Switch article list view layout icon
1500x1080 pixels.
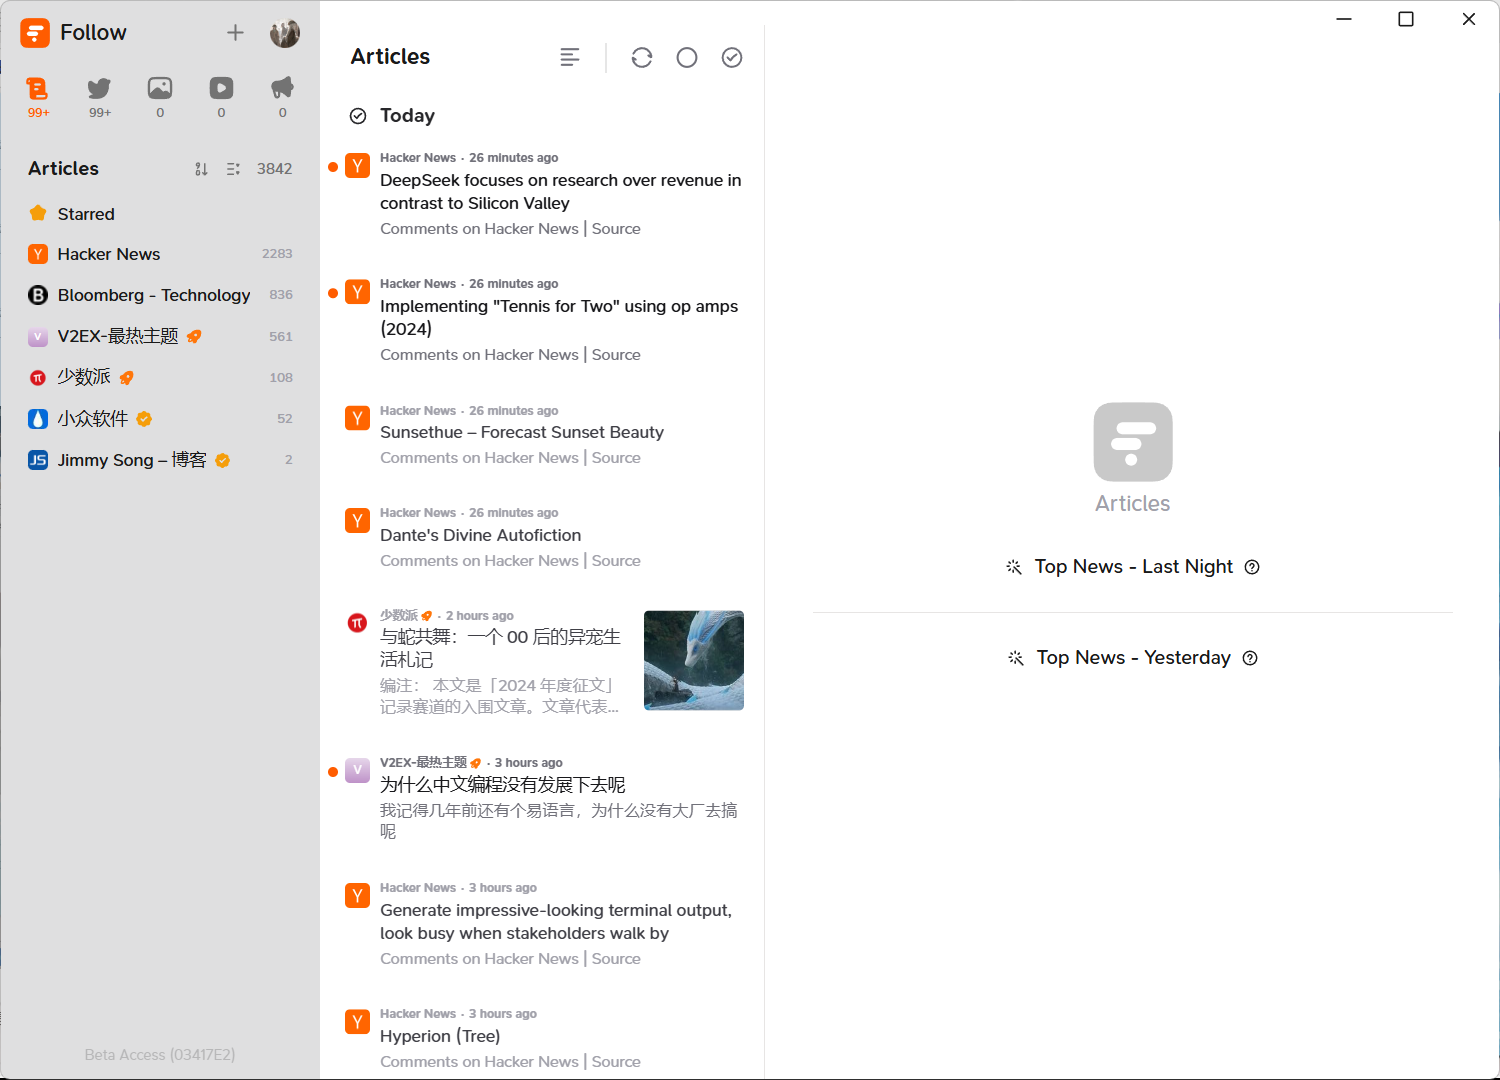pos(570,58)
